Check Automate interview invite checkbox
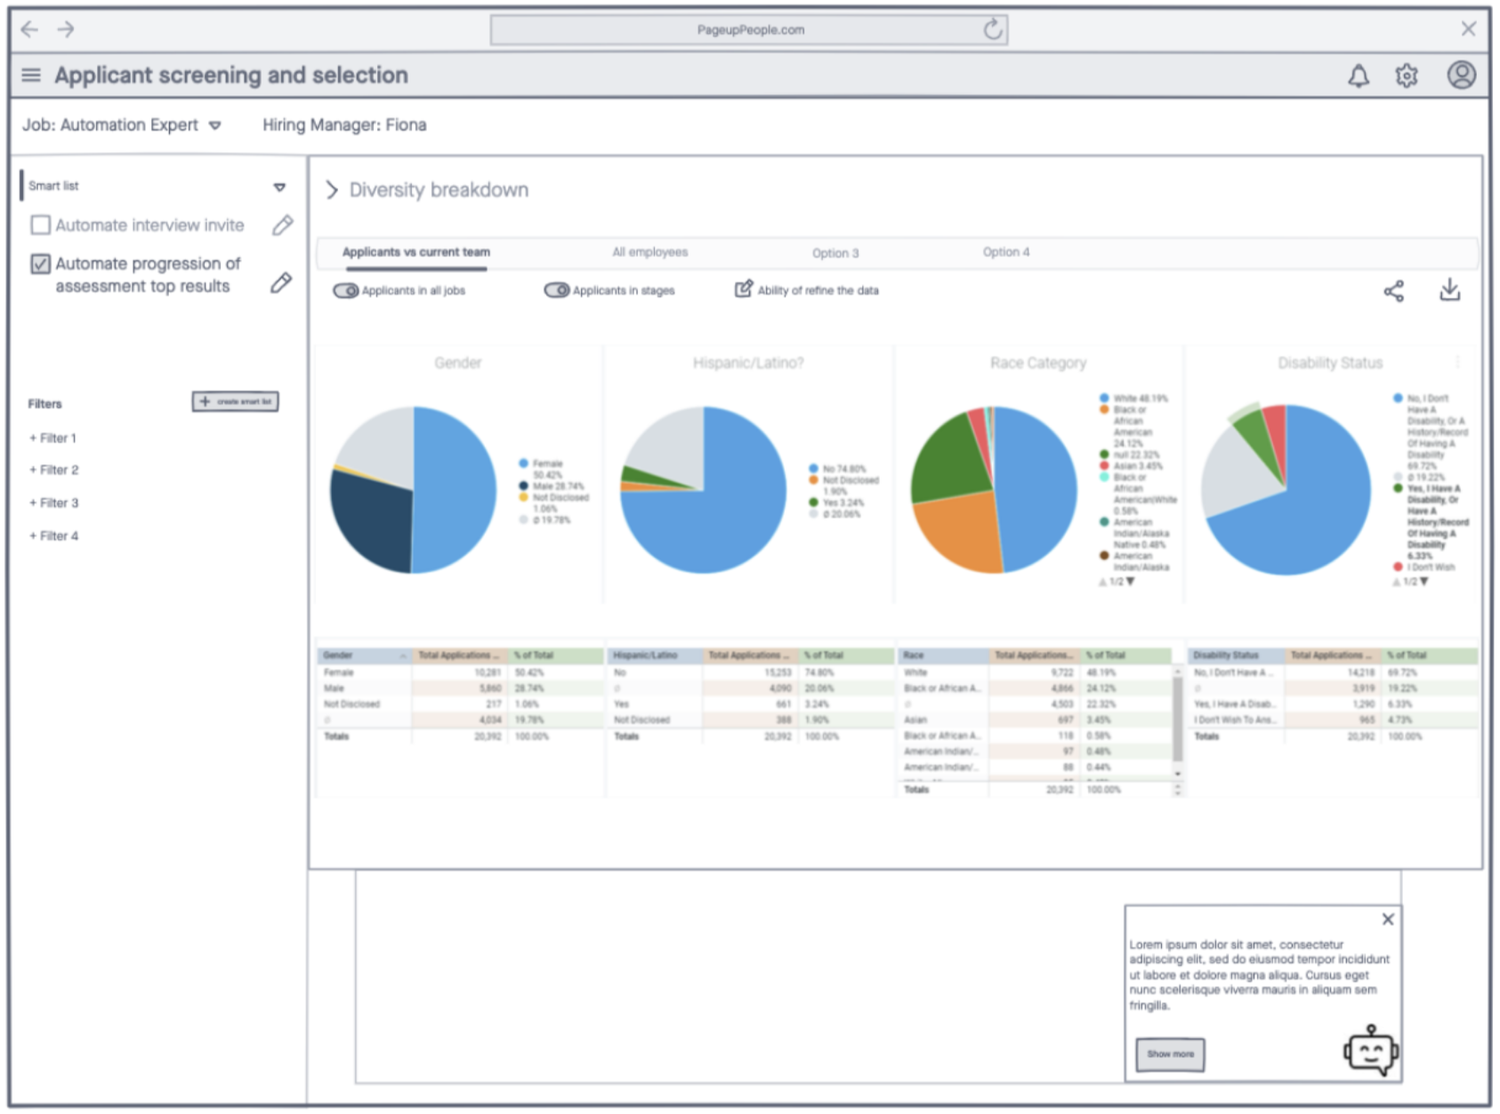Image resolution: width=1500 pixels, height=1114 pixels. 41,225
